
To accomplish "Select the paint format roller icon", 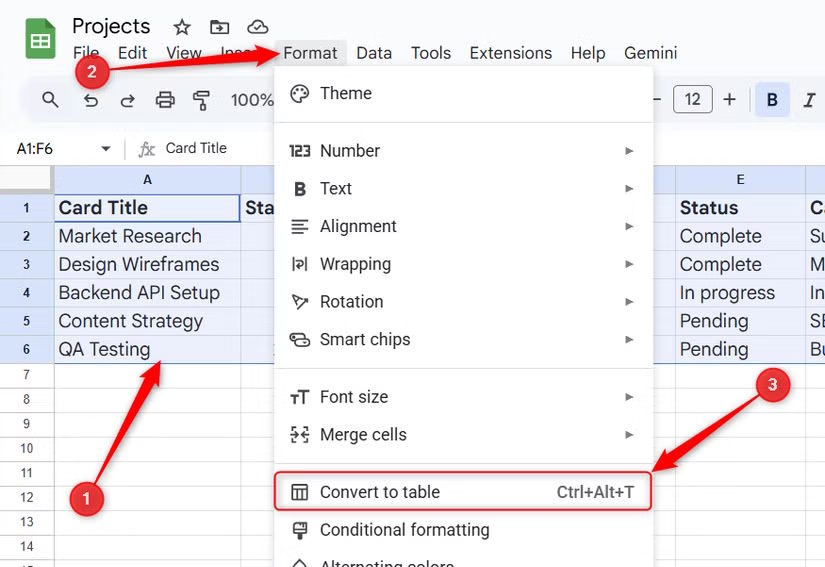I will [201, 100].
